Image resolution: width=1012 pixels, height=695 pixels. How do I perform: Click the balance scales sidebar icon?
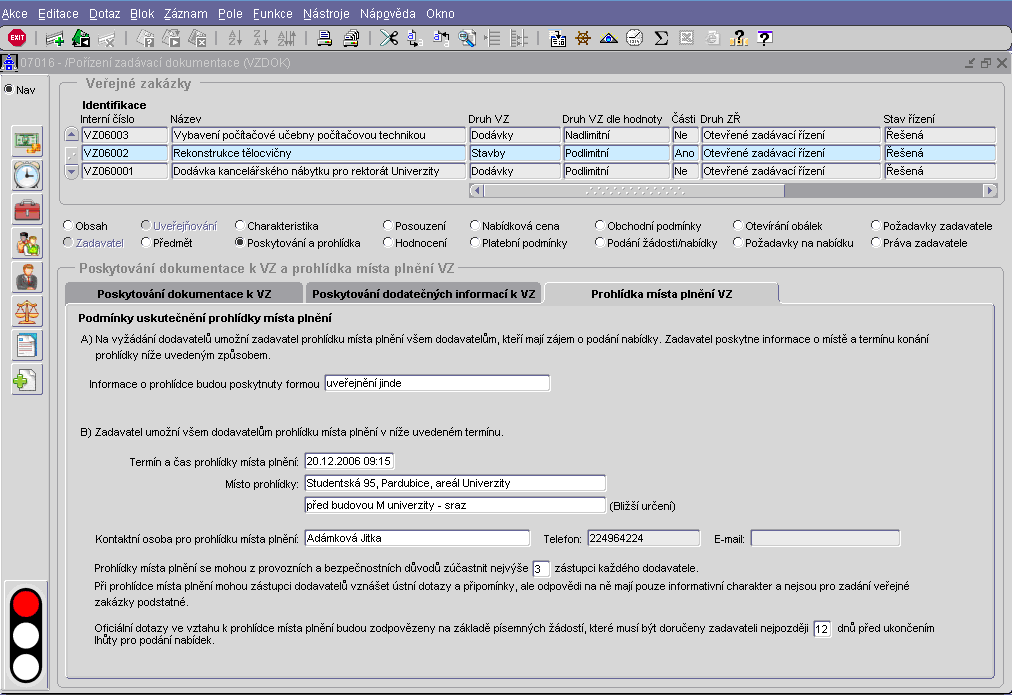[x=27, y=311]
